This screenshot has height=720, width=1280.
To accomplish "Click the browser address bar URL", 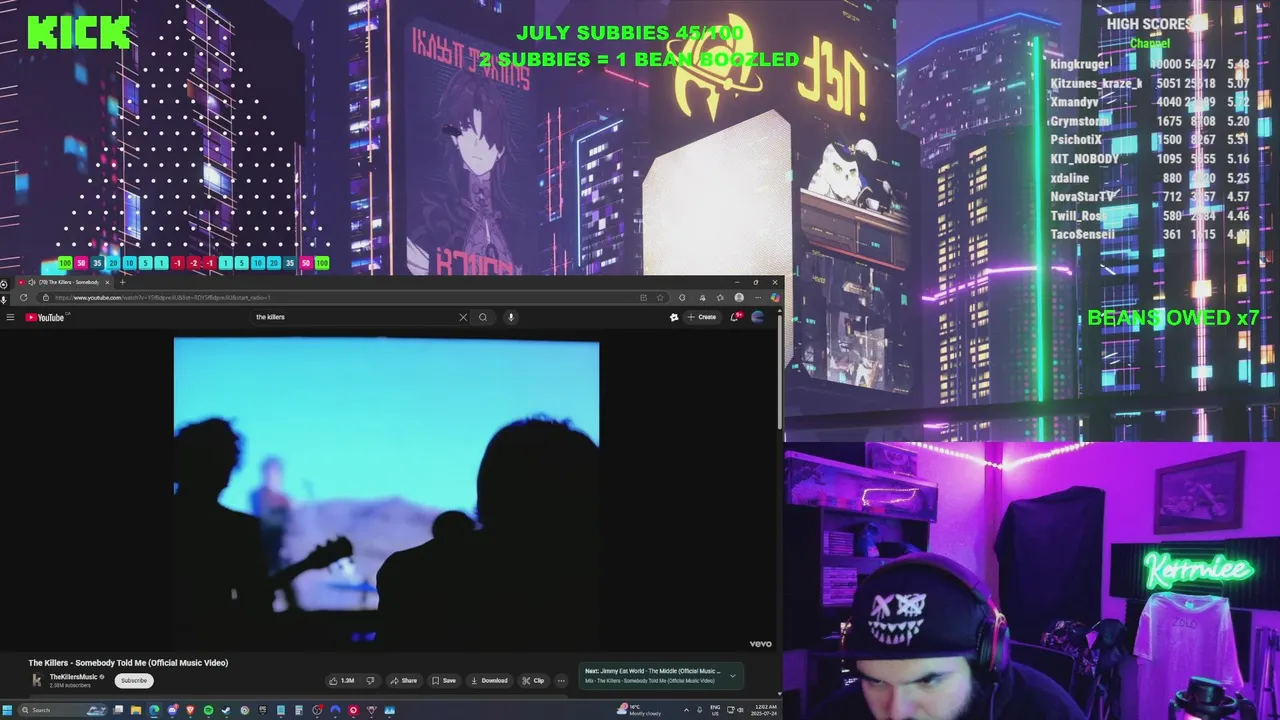I will 162,298.
